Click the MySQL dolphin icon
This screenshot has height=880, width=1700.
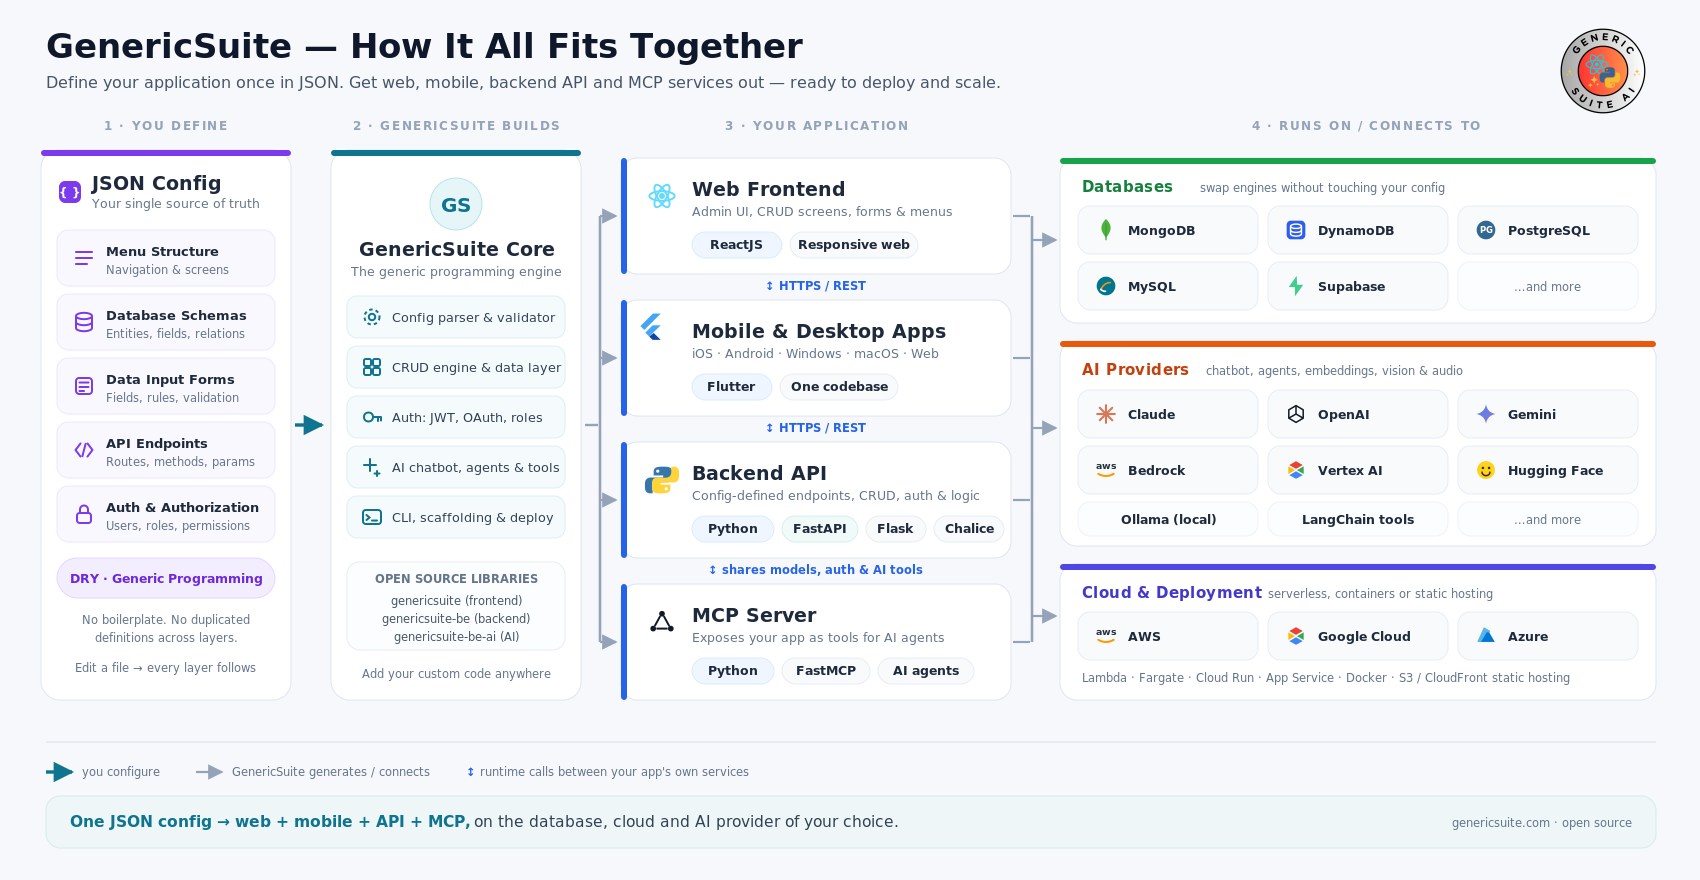pyautogui.click(x=1106, y=286)
